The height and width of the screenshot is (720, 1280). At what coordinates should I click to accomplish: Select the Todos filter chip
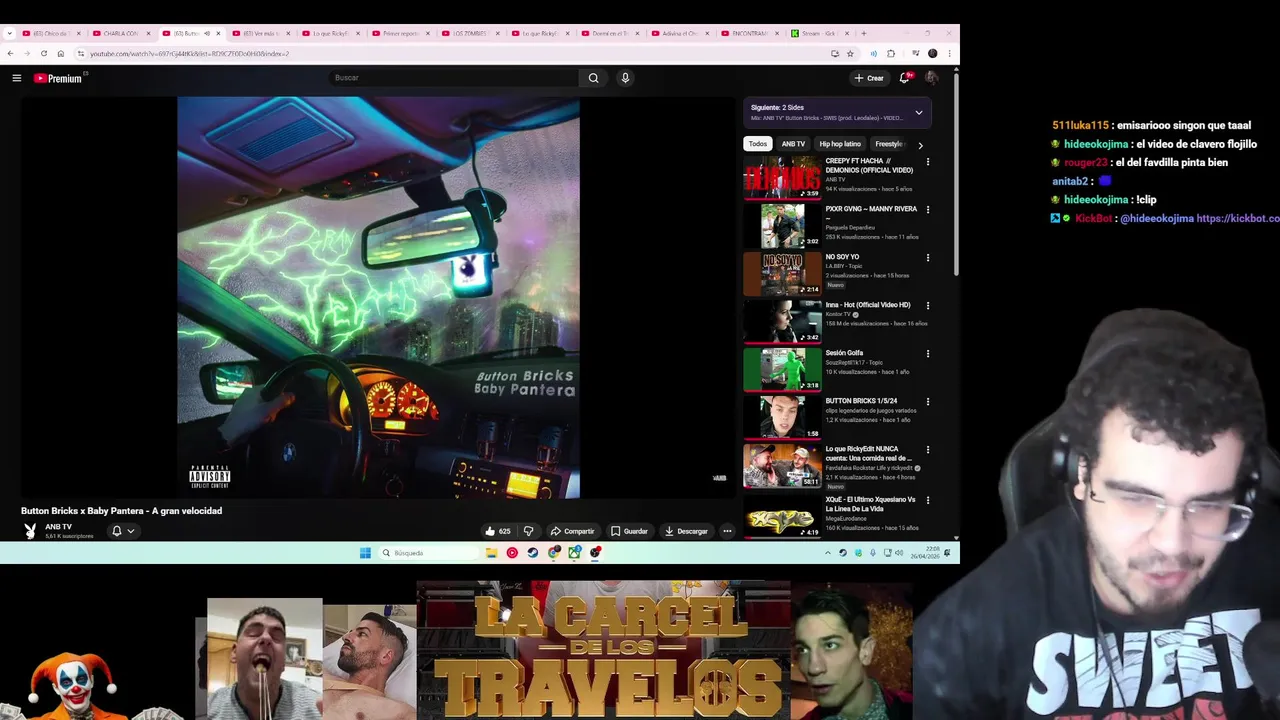click(x=758, y=144)
